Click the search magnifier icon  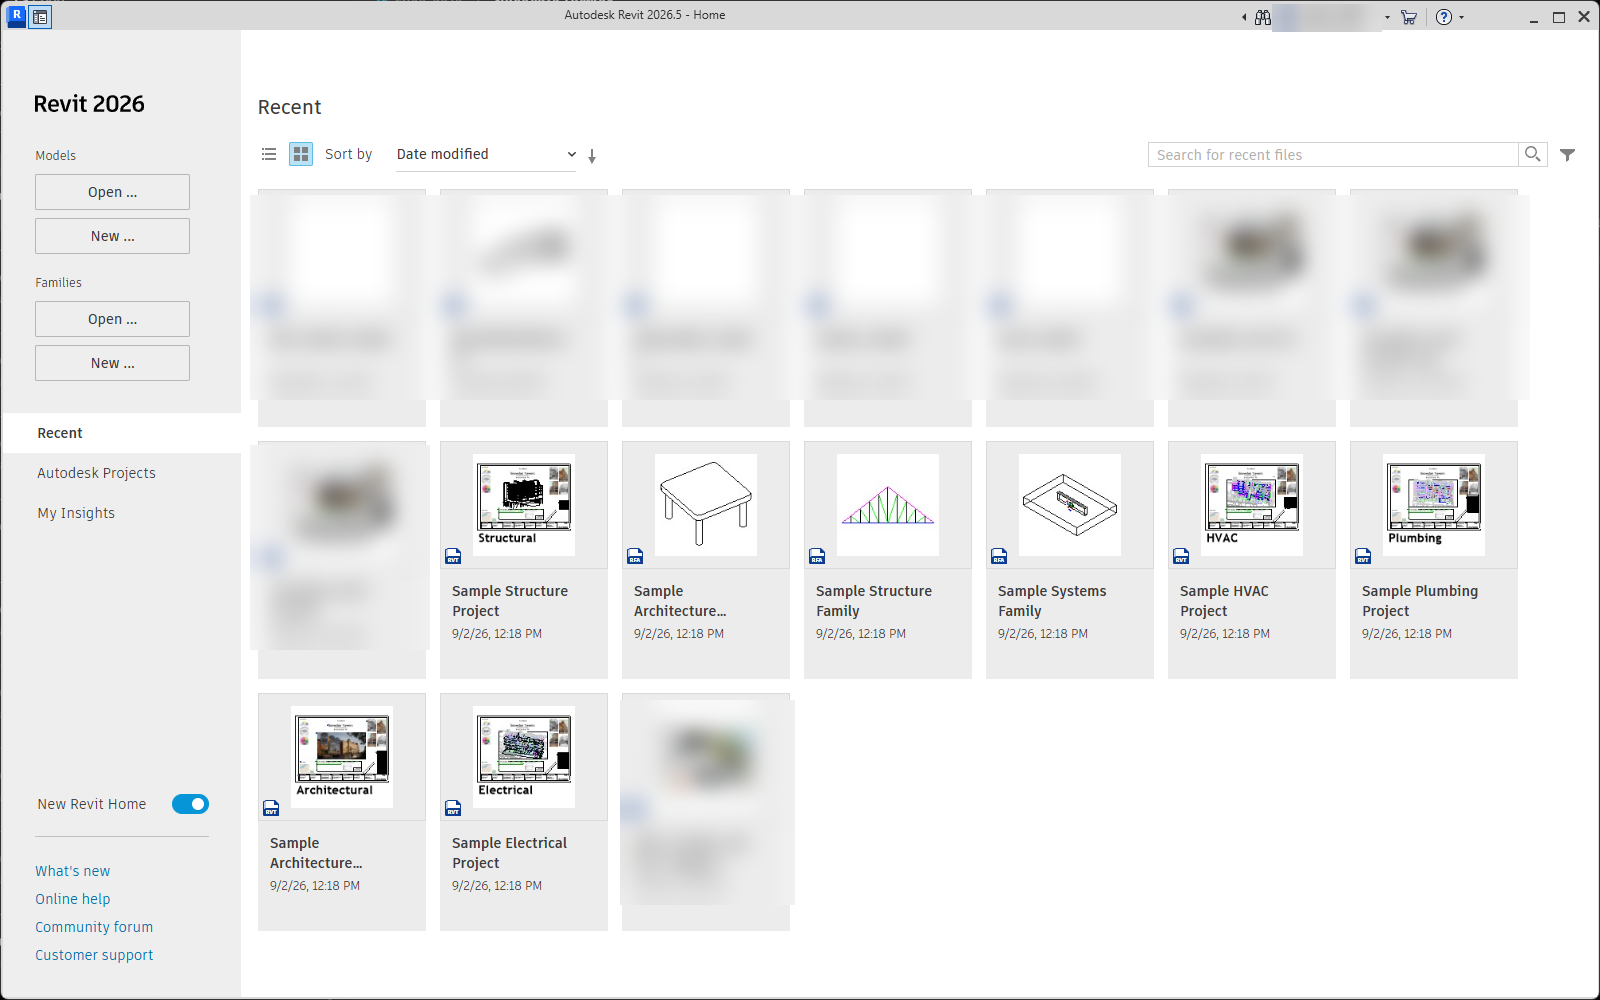tap(1532, 154)
